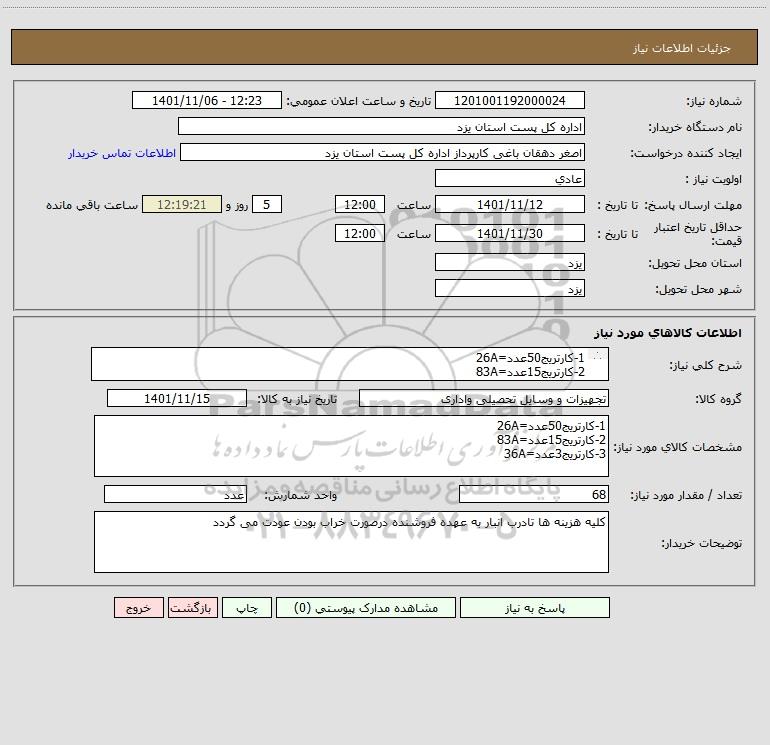770x745 pixels.
Task: Click the buyer name field اداره کل پست استان یزد
Action: pos(381,126)
